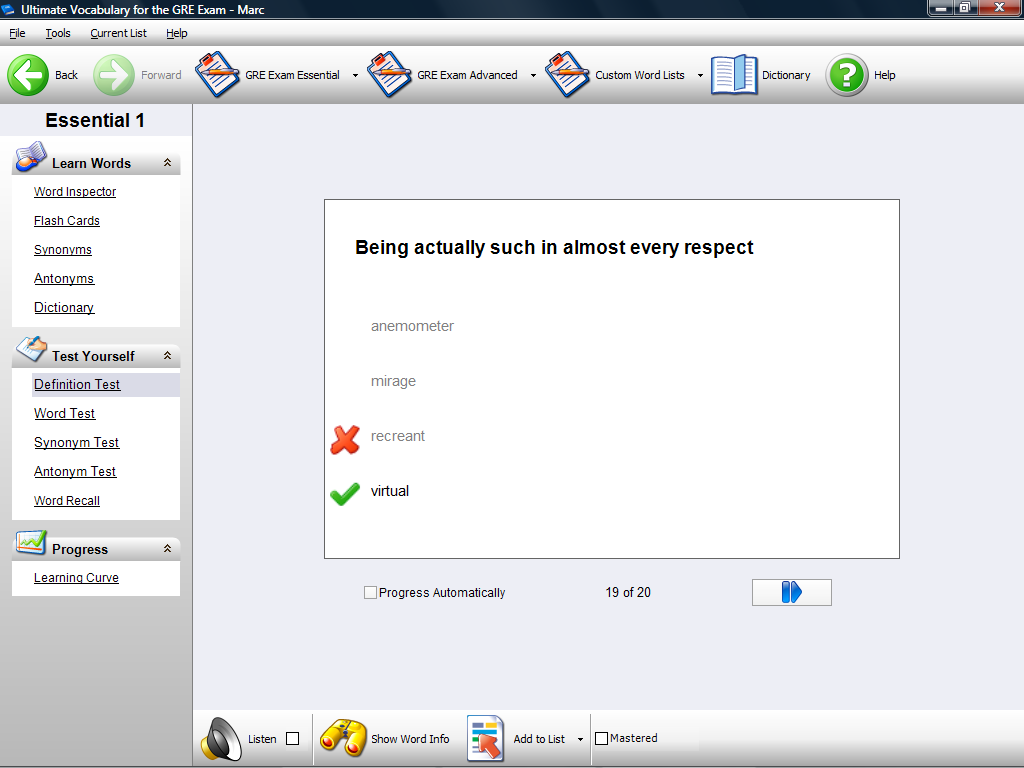Click the red X next to recreant
The height and width of the screenshot is (768, 1024).
(345, 439)
